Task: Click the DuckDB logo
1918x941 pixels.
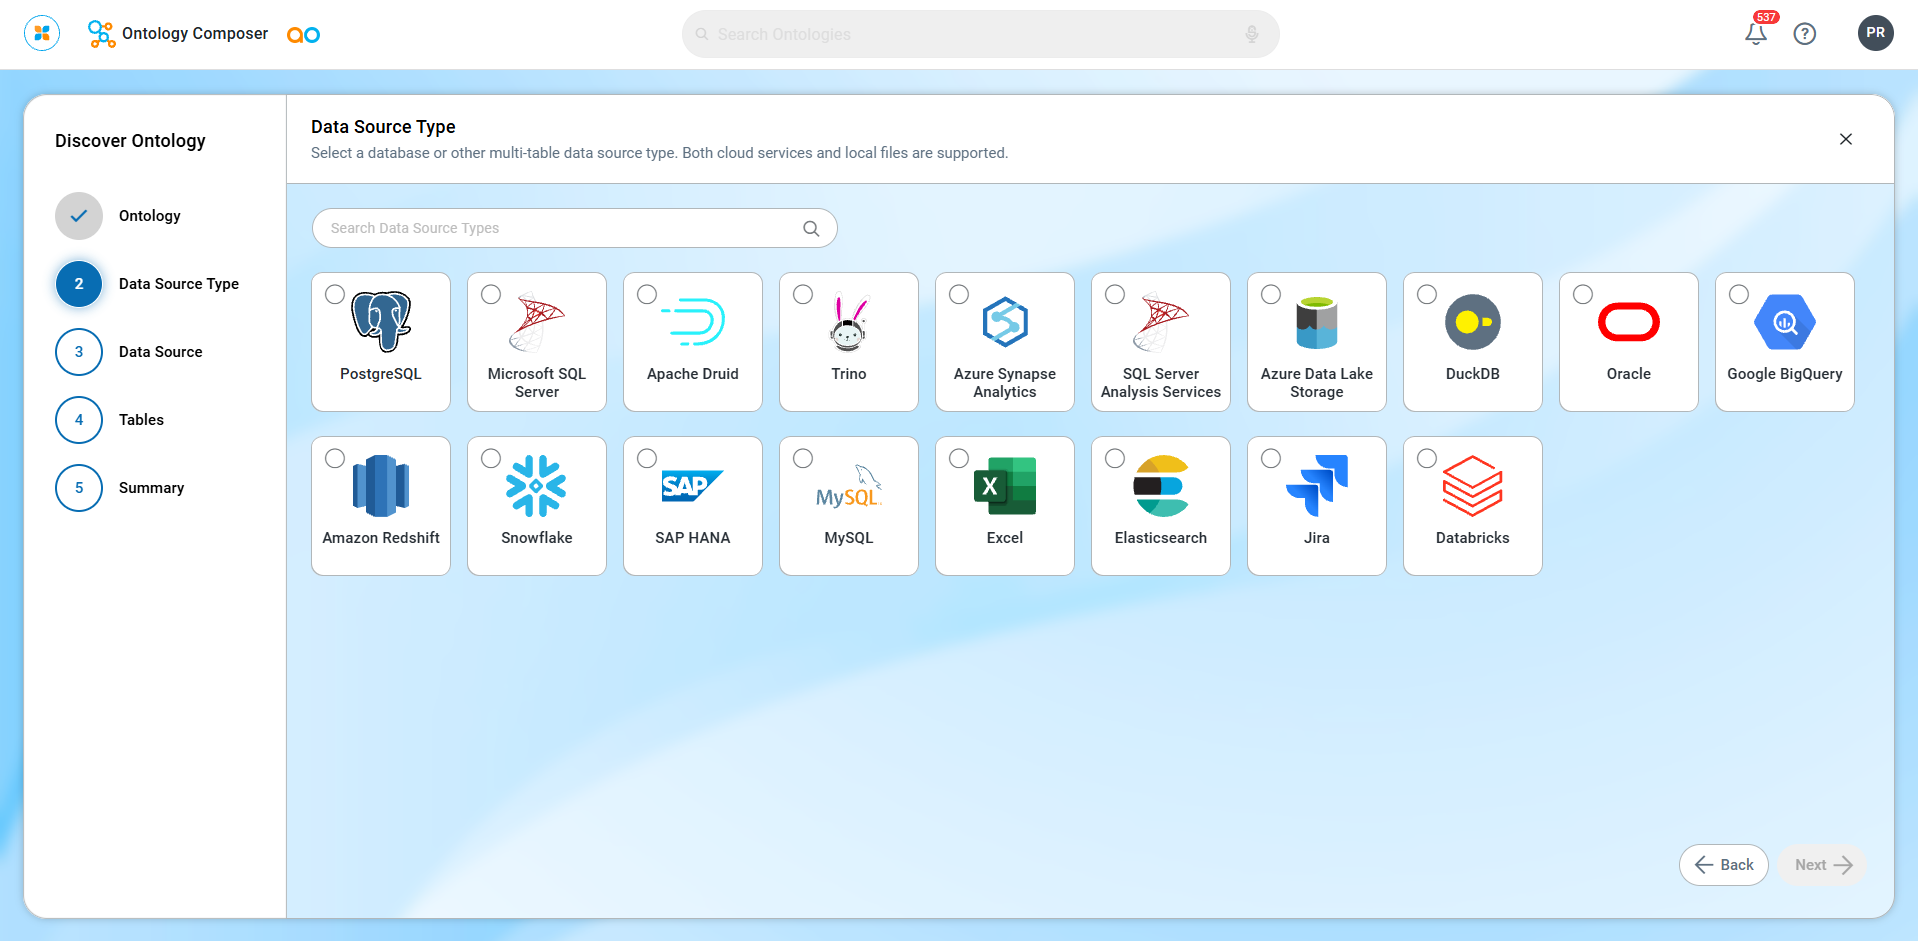Action: pos(1473,322)
